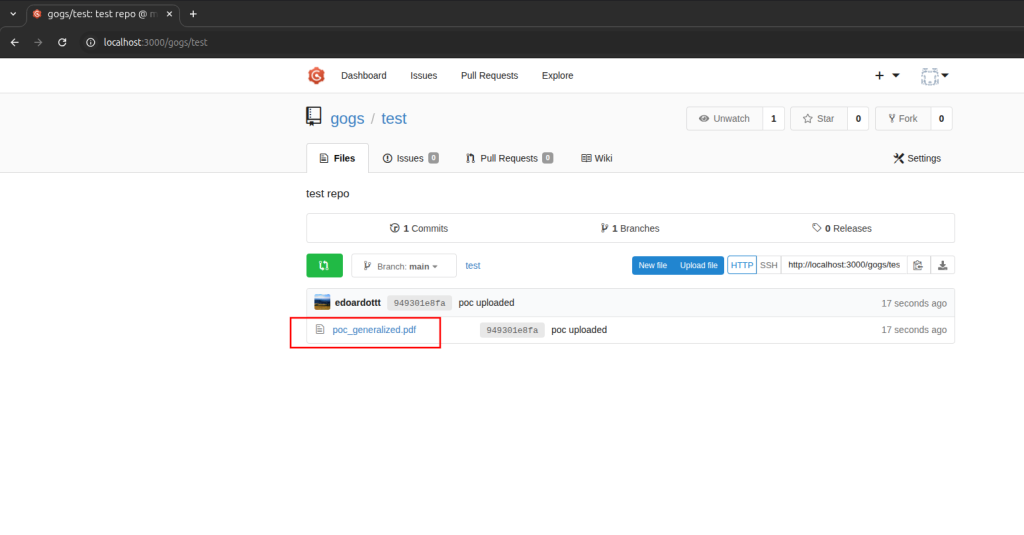Image resolution: width=1024 pixels, height=535 pixels.
Task: Expand the Branch: main dropdown
Action: coord(404,266)
